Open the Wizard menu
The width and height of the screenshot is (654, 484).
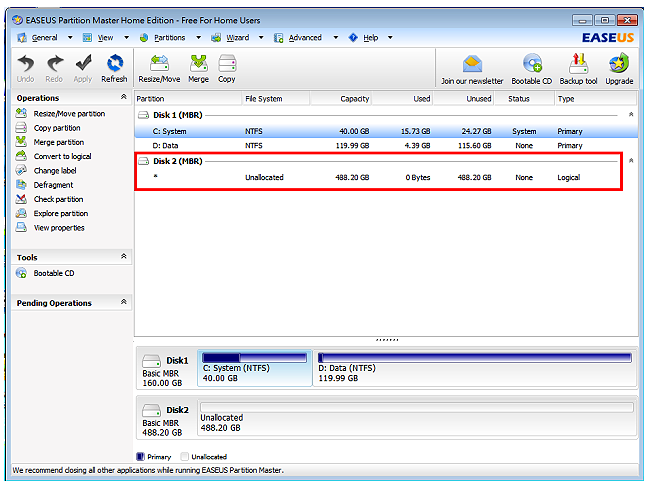(237, 38)
